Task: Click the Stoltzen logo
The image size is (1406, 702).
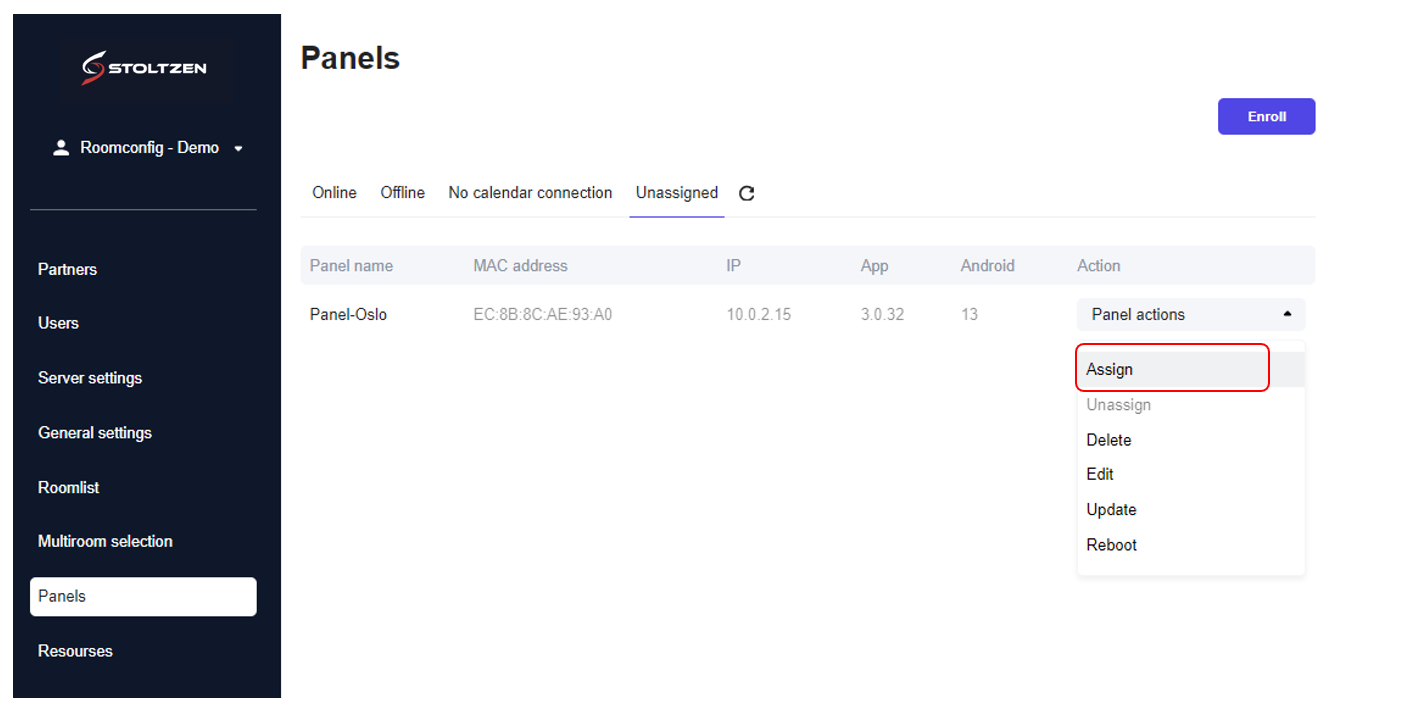Action: coord(144,68)
